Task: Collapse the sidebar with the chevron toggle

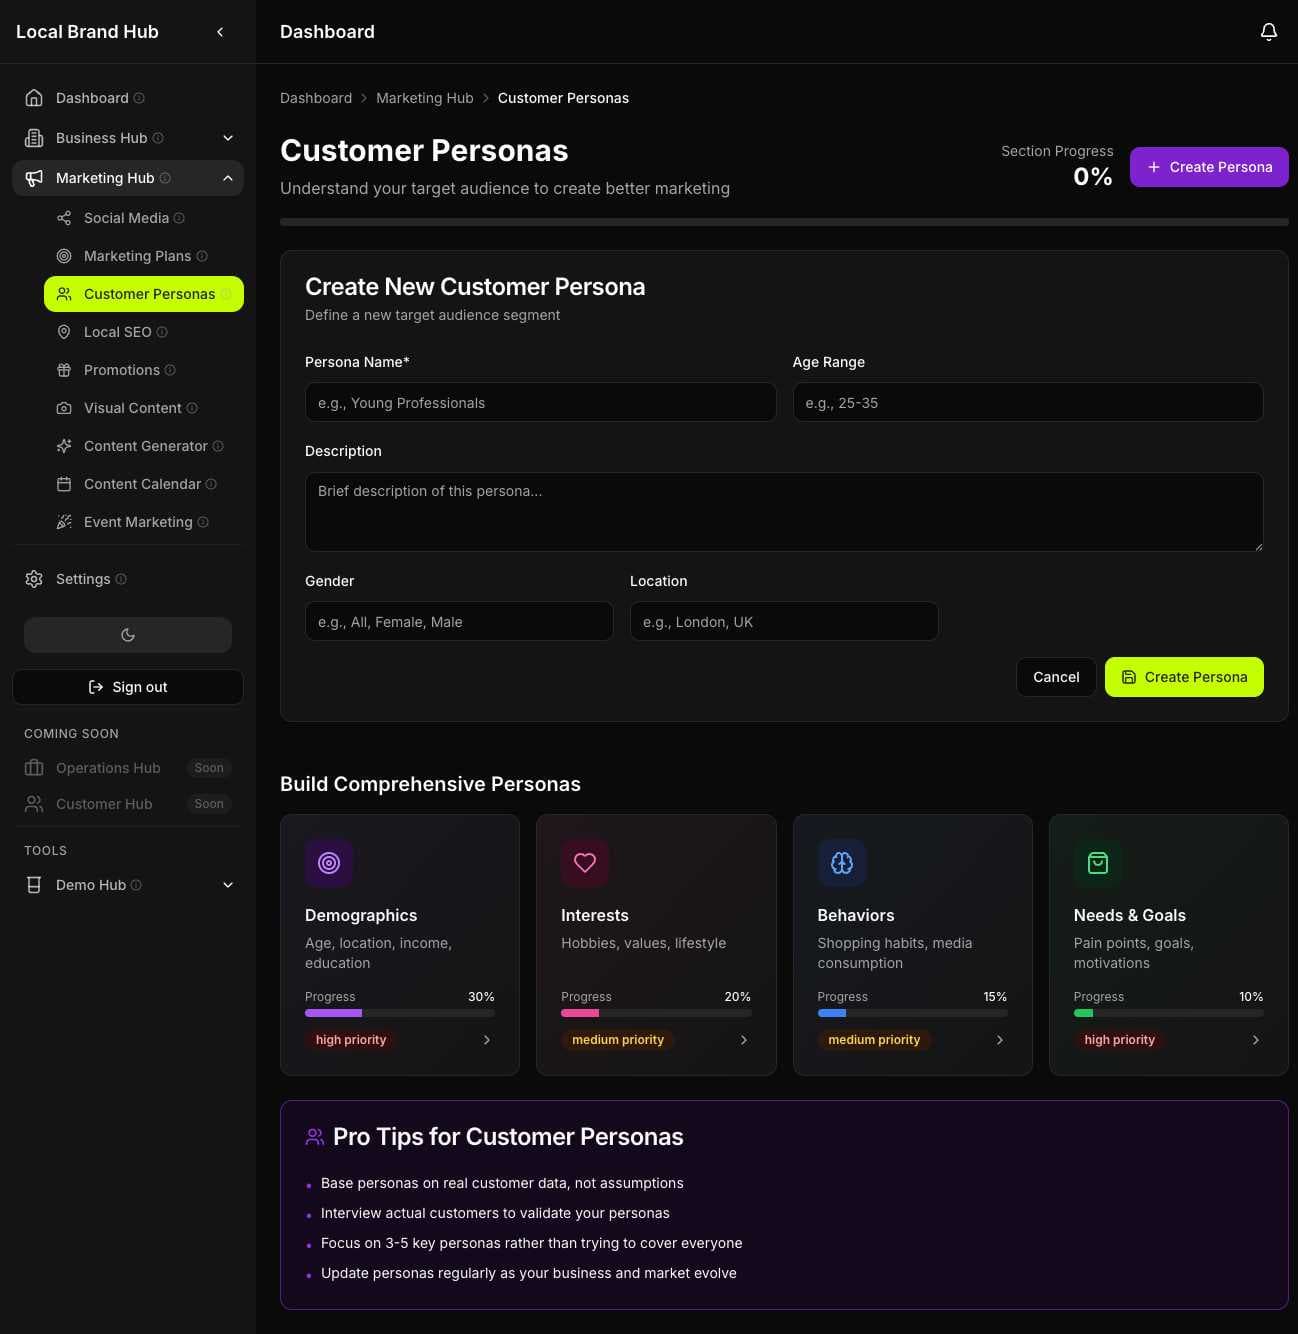Action: (220, 31)
